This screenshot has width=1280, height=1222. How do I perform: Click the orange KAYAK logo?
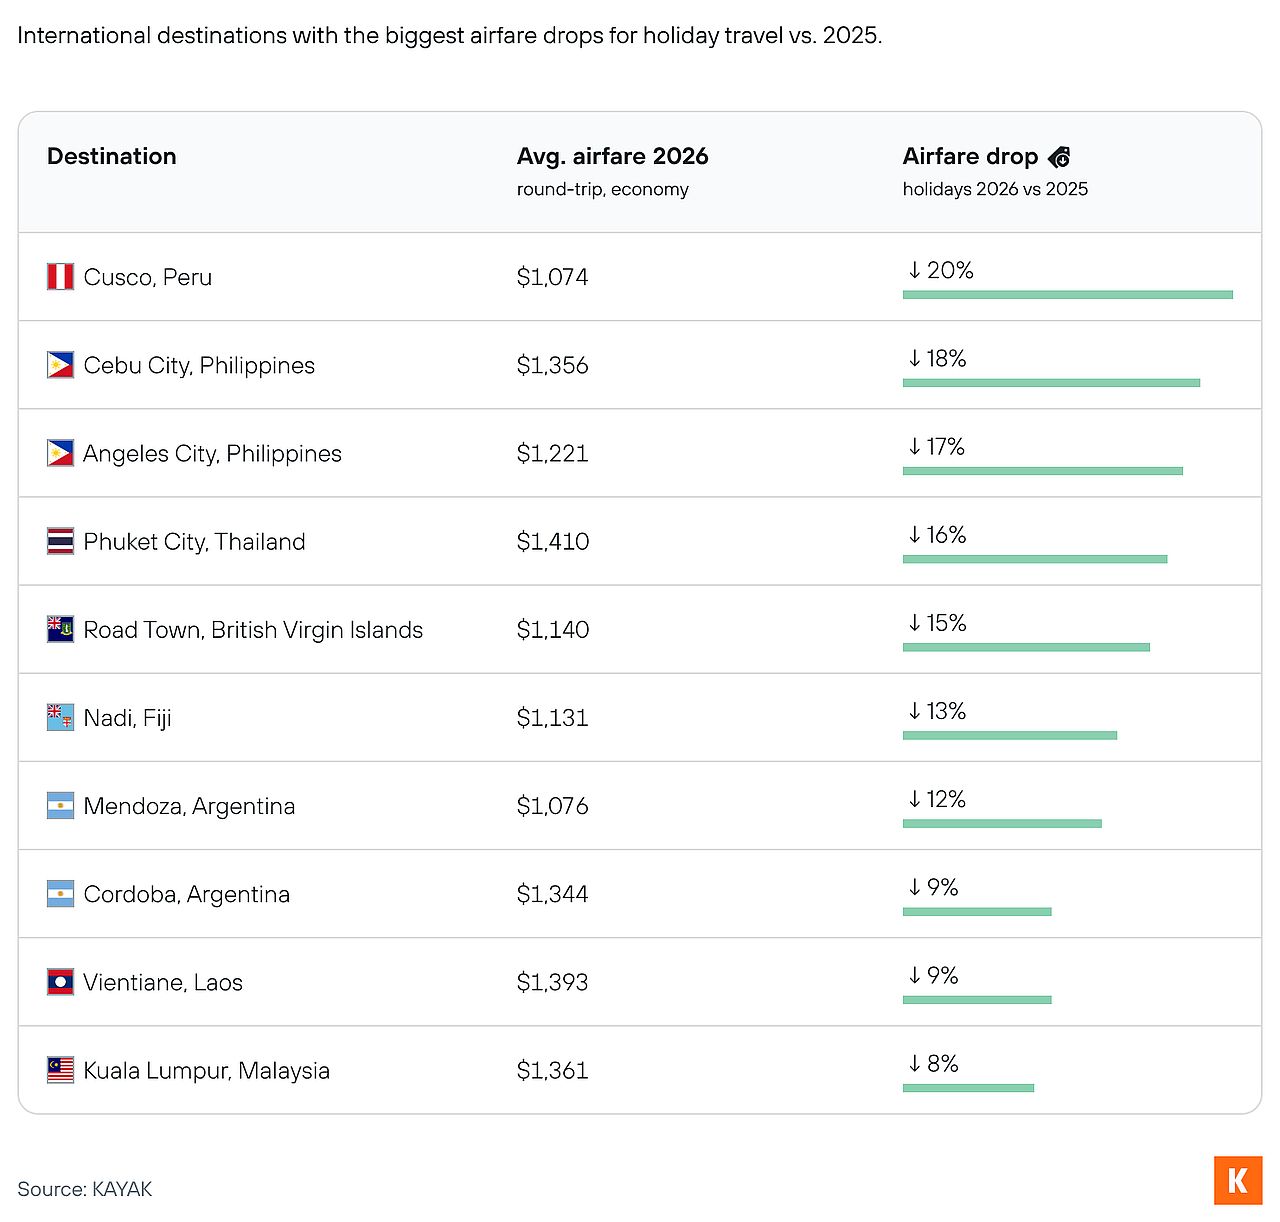[x=1238, y=1181]
